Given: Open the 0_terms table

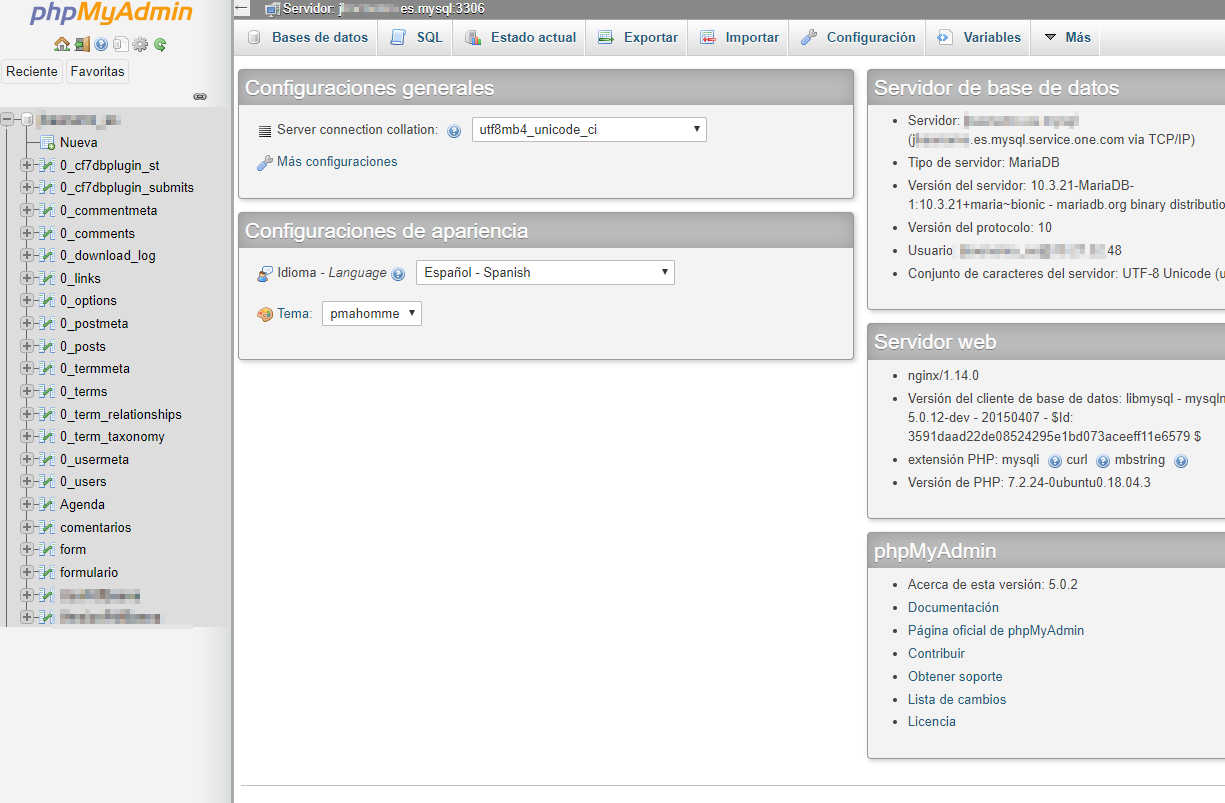Looking at the screenshot, I should pos(83,392).
